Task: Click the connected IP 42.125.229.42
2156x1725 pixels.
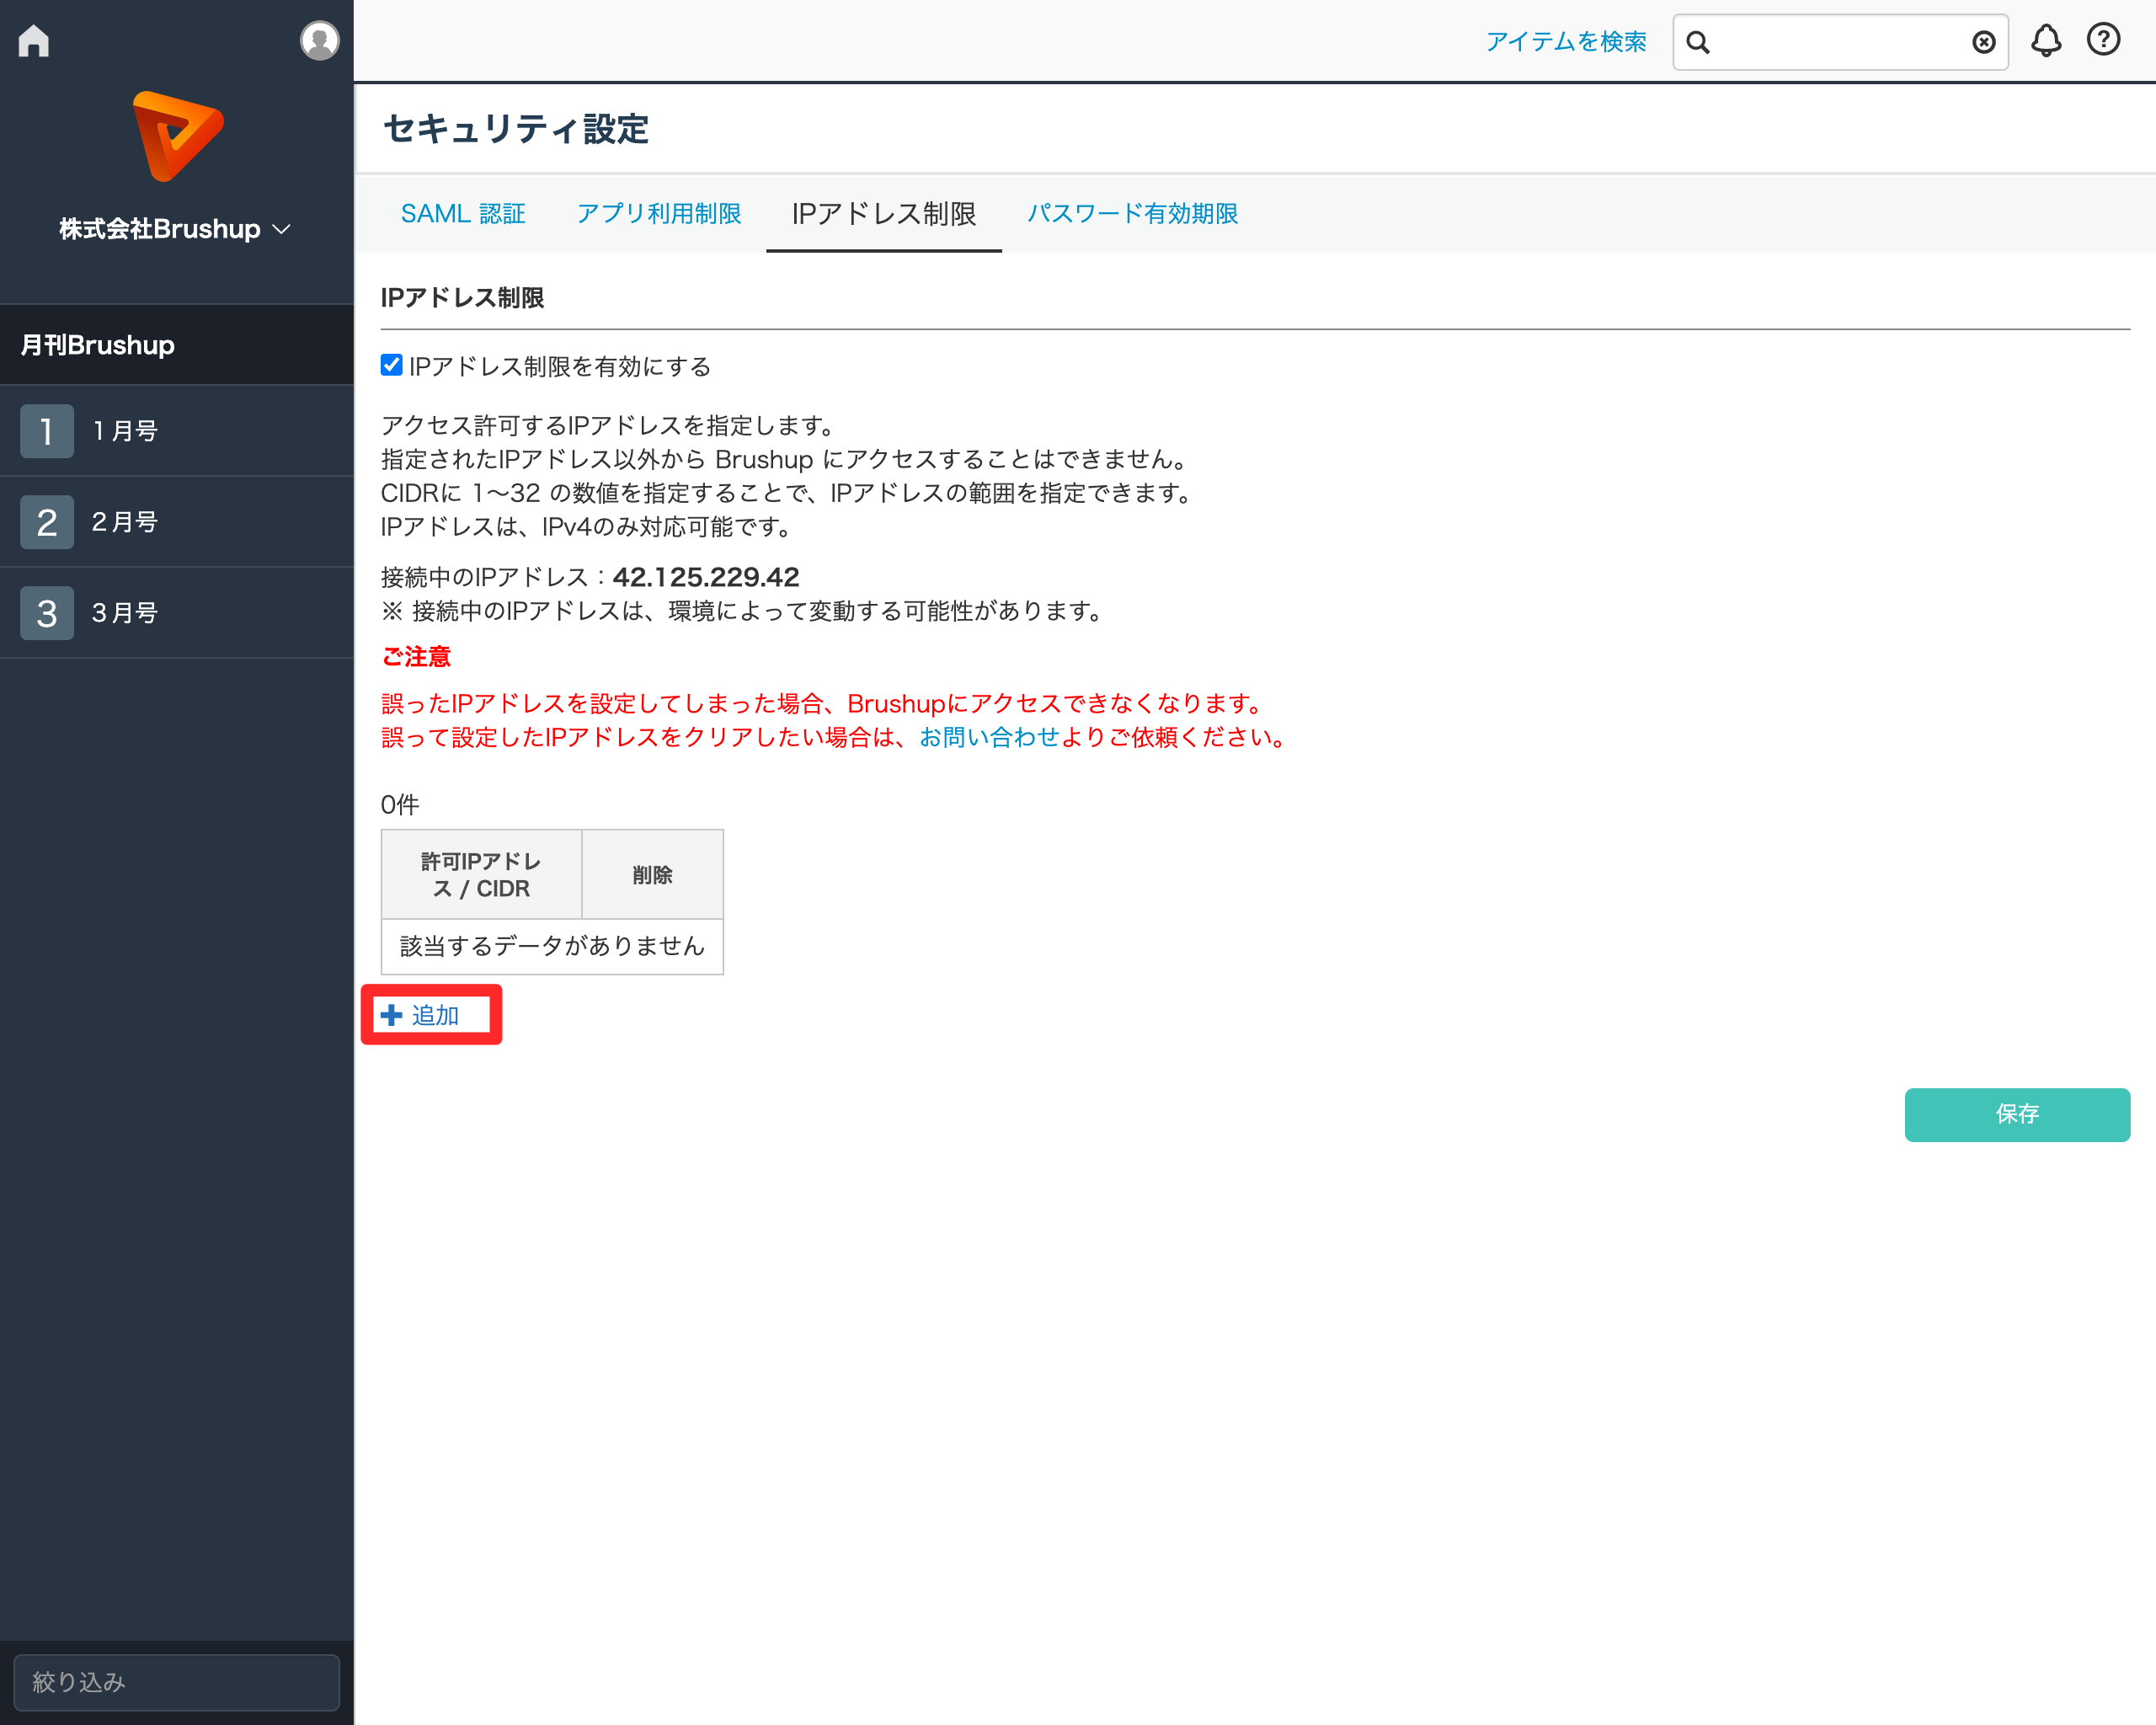Action: click(706, 578)
